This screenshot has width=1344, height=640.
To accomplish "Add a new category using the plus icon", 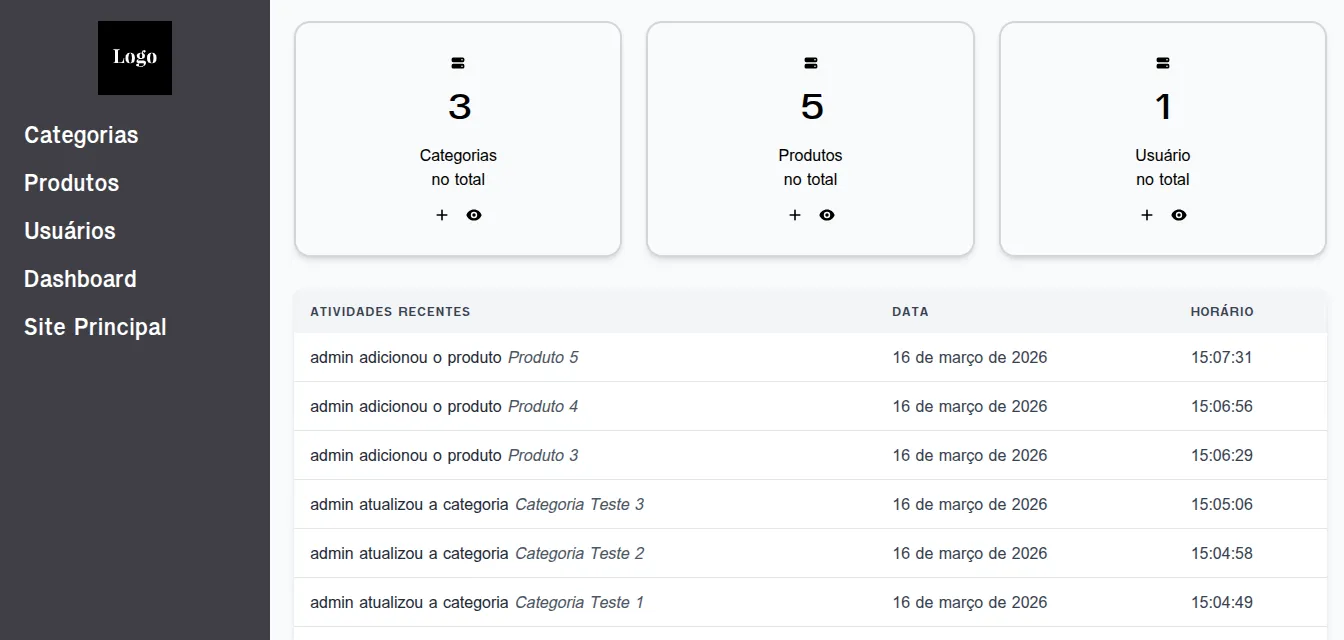I will coord(441,214).
